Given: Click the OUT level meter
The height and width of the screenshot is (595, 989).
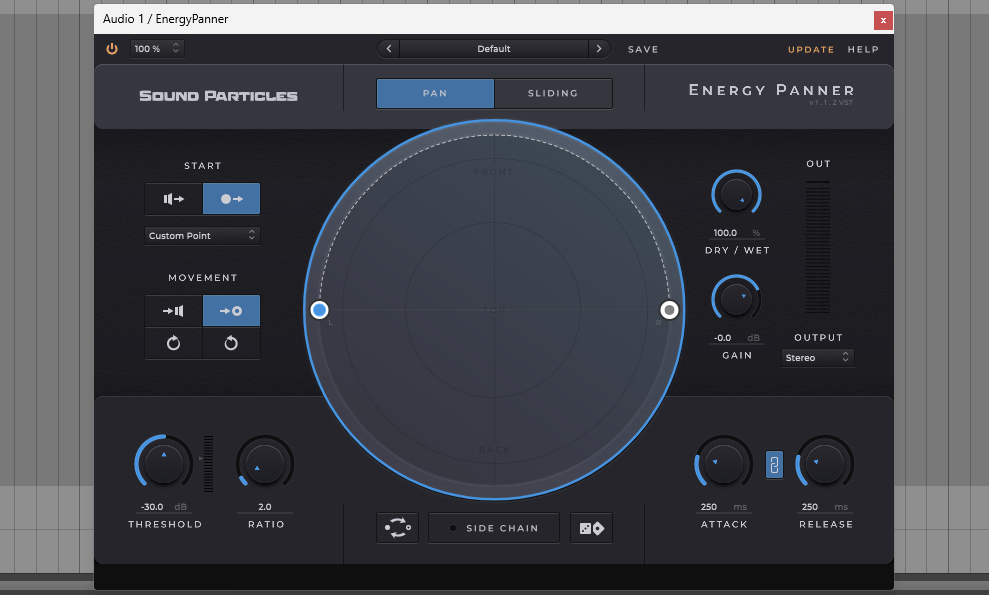Looking at the screenshot, I should [818, 247].
